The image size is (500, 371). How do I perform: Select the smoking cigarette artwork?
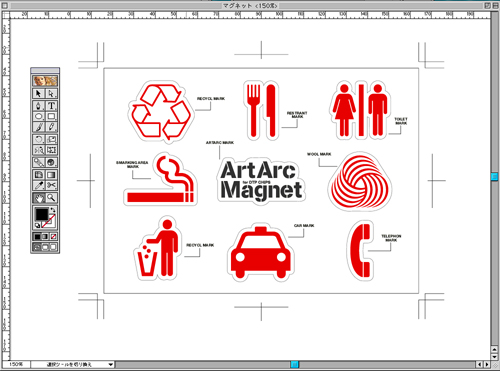(x=160, y=179)
